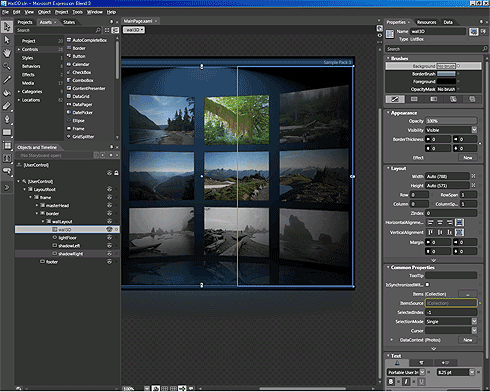This screenshot has width=490, height=392.
Task: Set Vertical Alignment to Stretch
Action: coord(459,232)
